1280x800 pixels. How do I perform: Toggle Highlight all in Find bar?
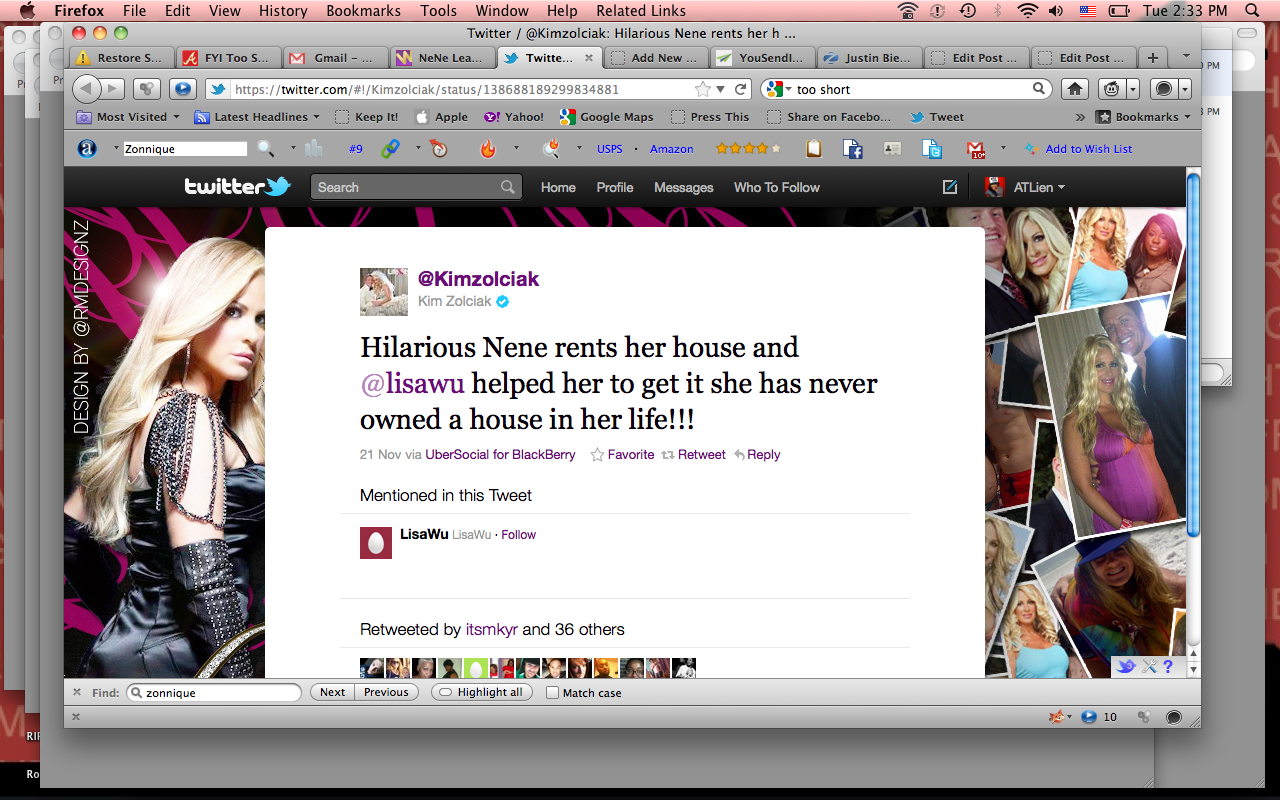(x=481, y=692)
